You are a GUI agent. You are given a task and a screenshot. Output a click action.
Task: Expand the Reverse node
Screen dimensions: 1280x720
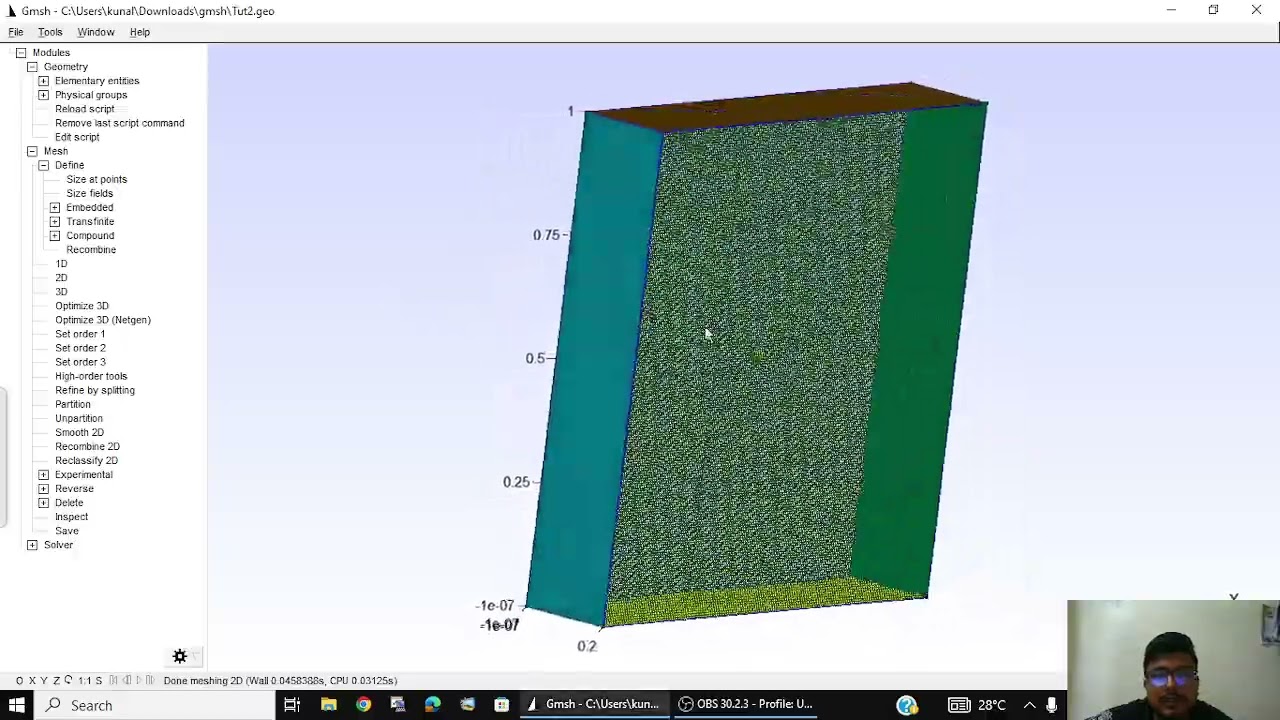tap(43, 488)
